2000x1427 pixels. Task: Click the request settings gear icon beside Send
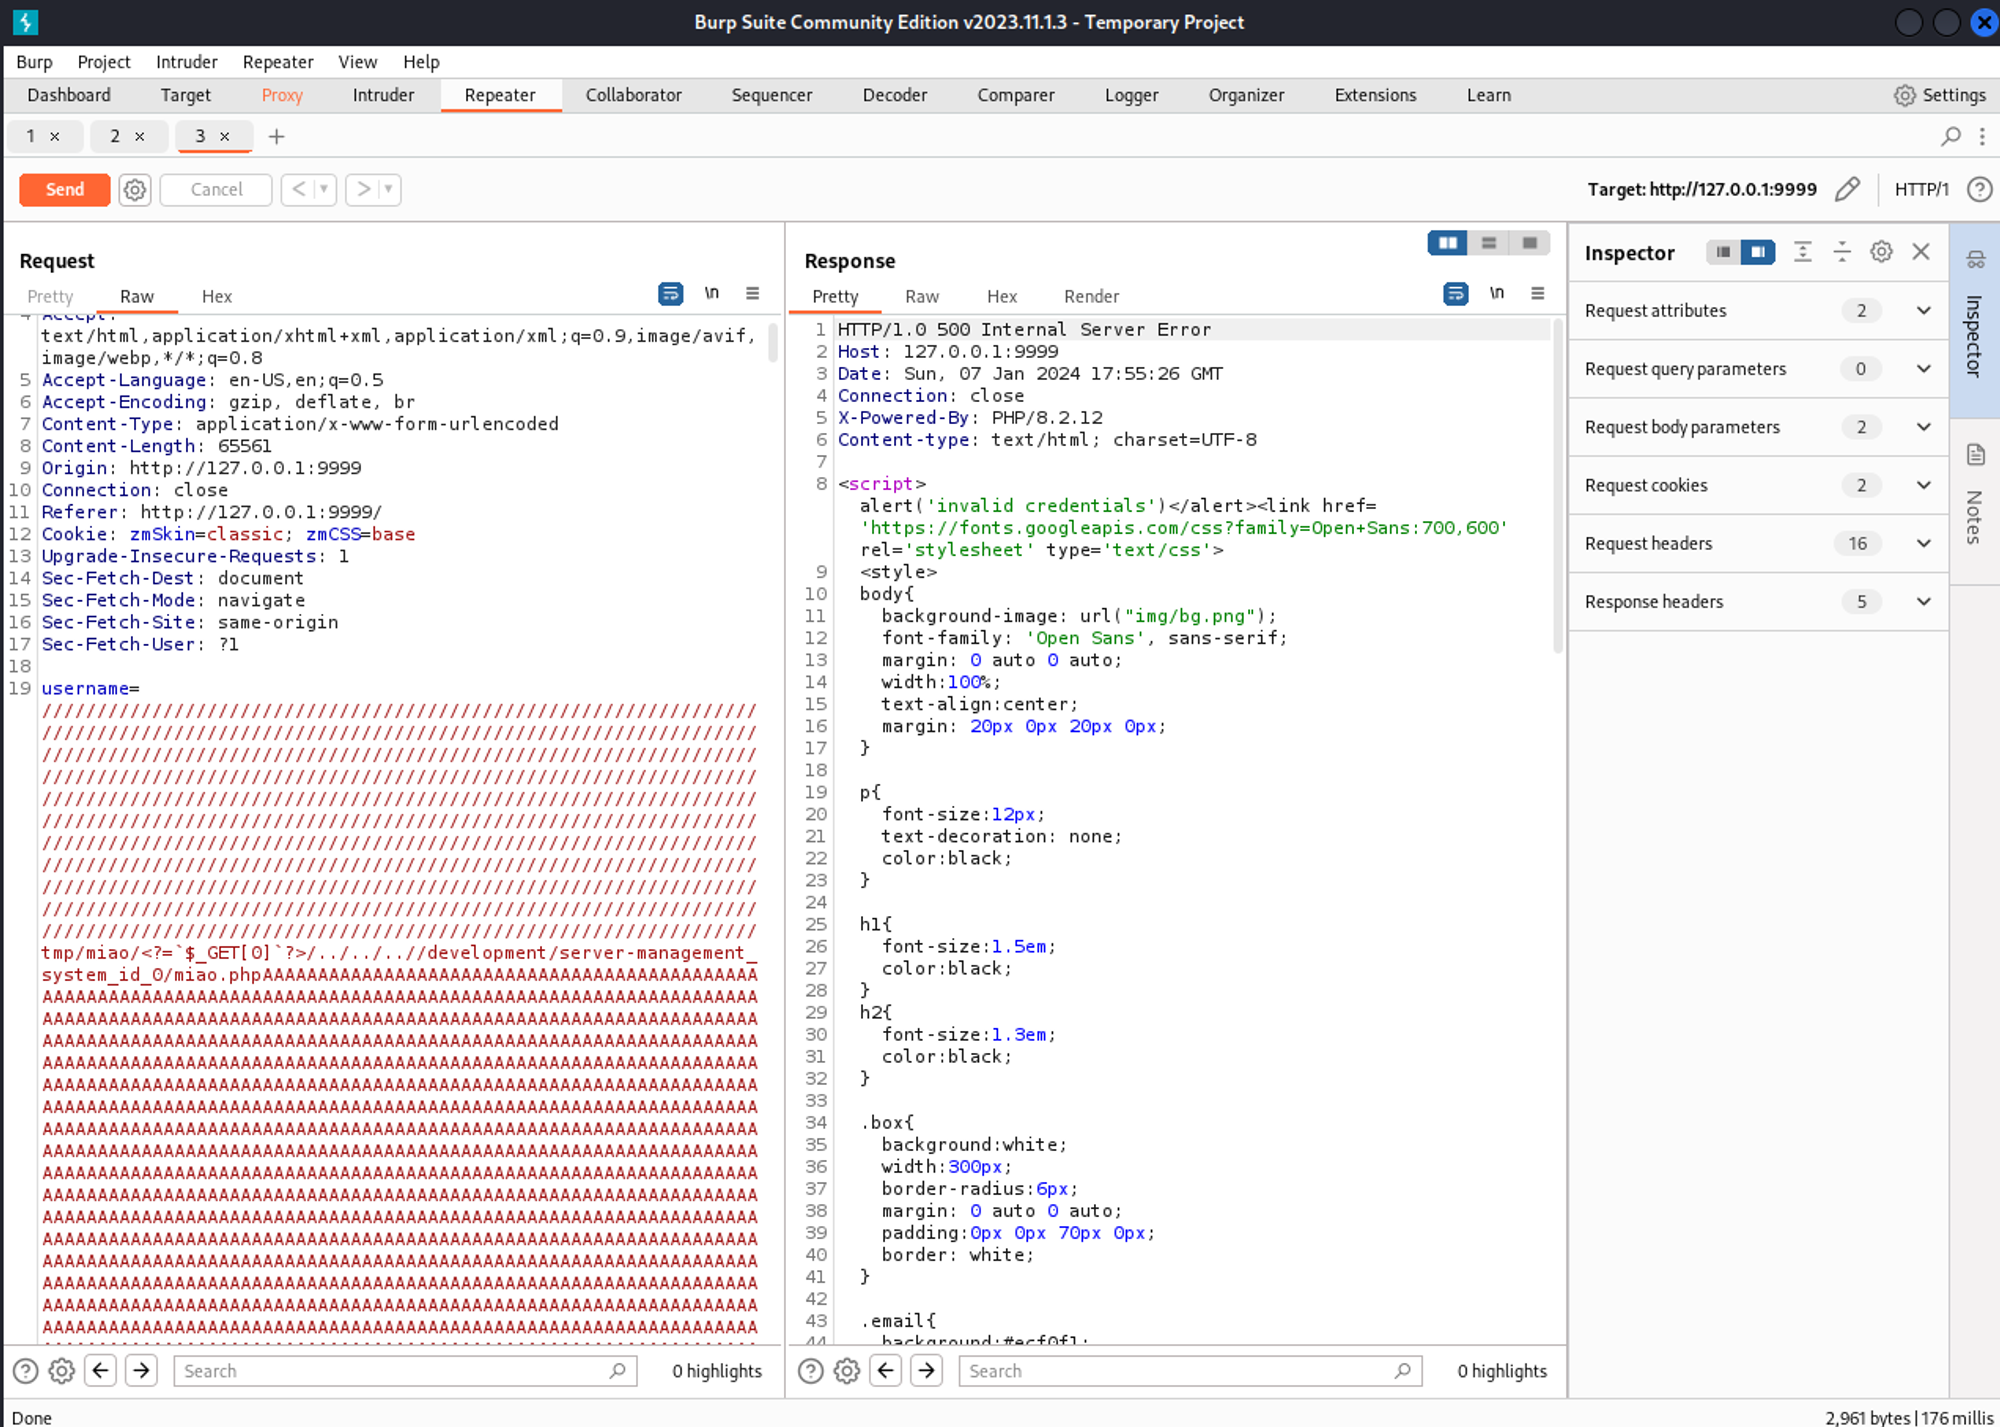pos(134,190)
